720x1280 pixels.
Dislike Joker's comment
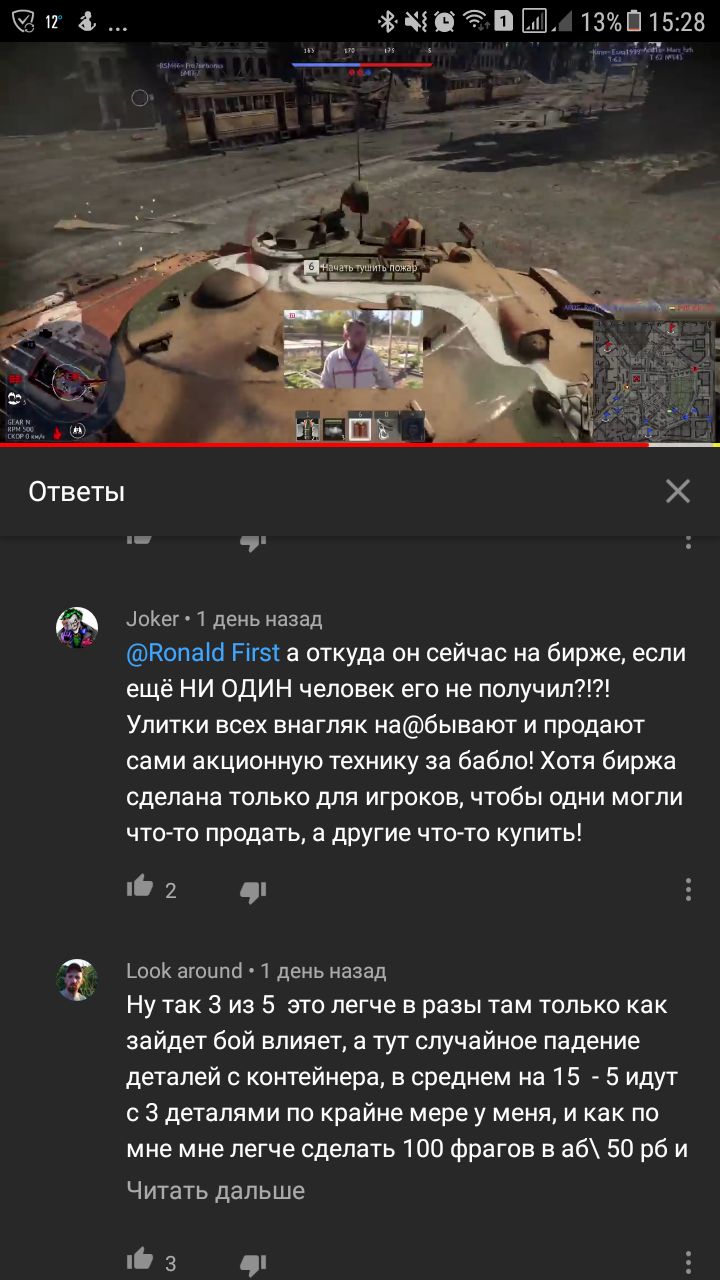(x=253, y=890)
